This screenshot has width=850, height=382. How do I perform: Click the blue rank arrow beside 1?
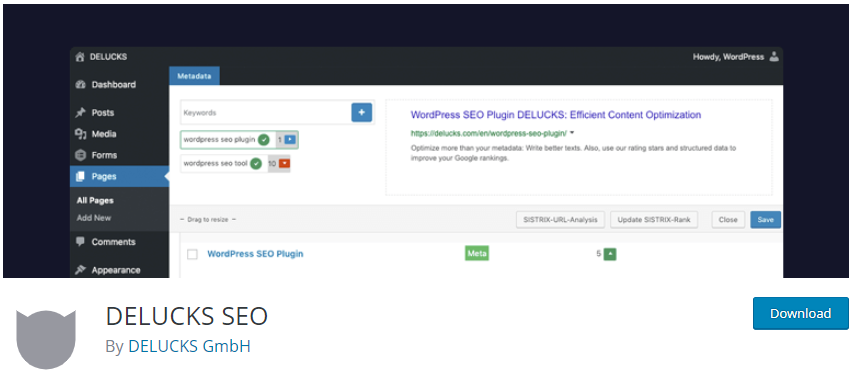click(290, 140)
